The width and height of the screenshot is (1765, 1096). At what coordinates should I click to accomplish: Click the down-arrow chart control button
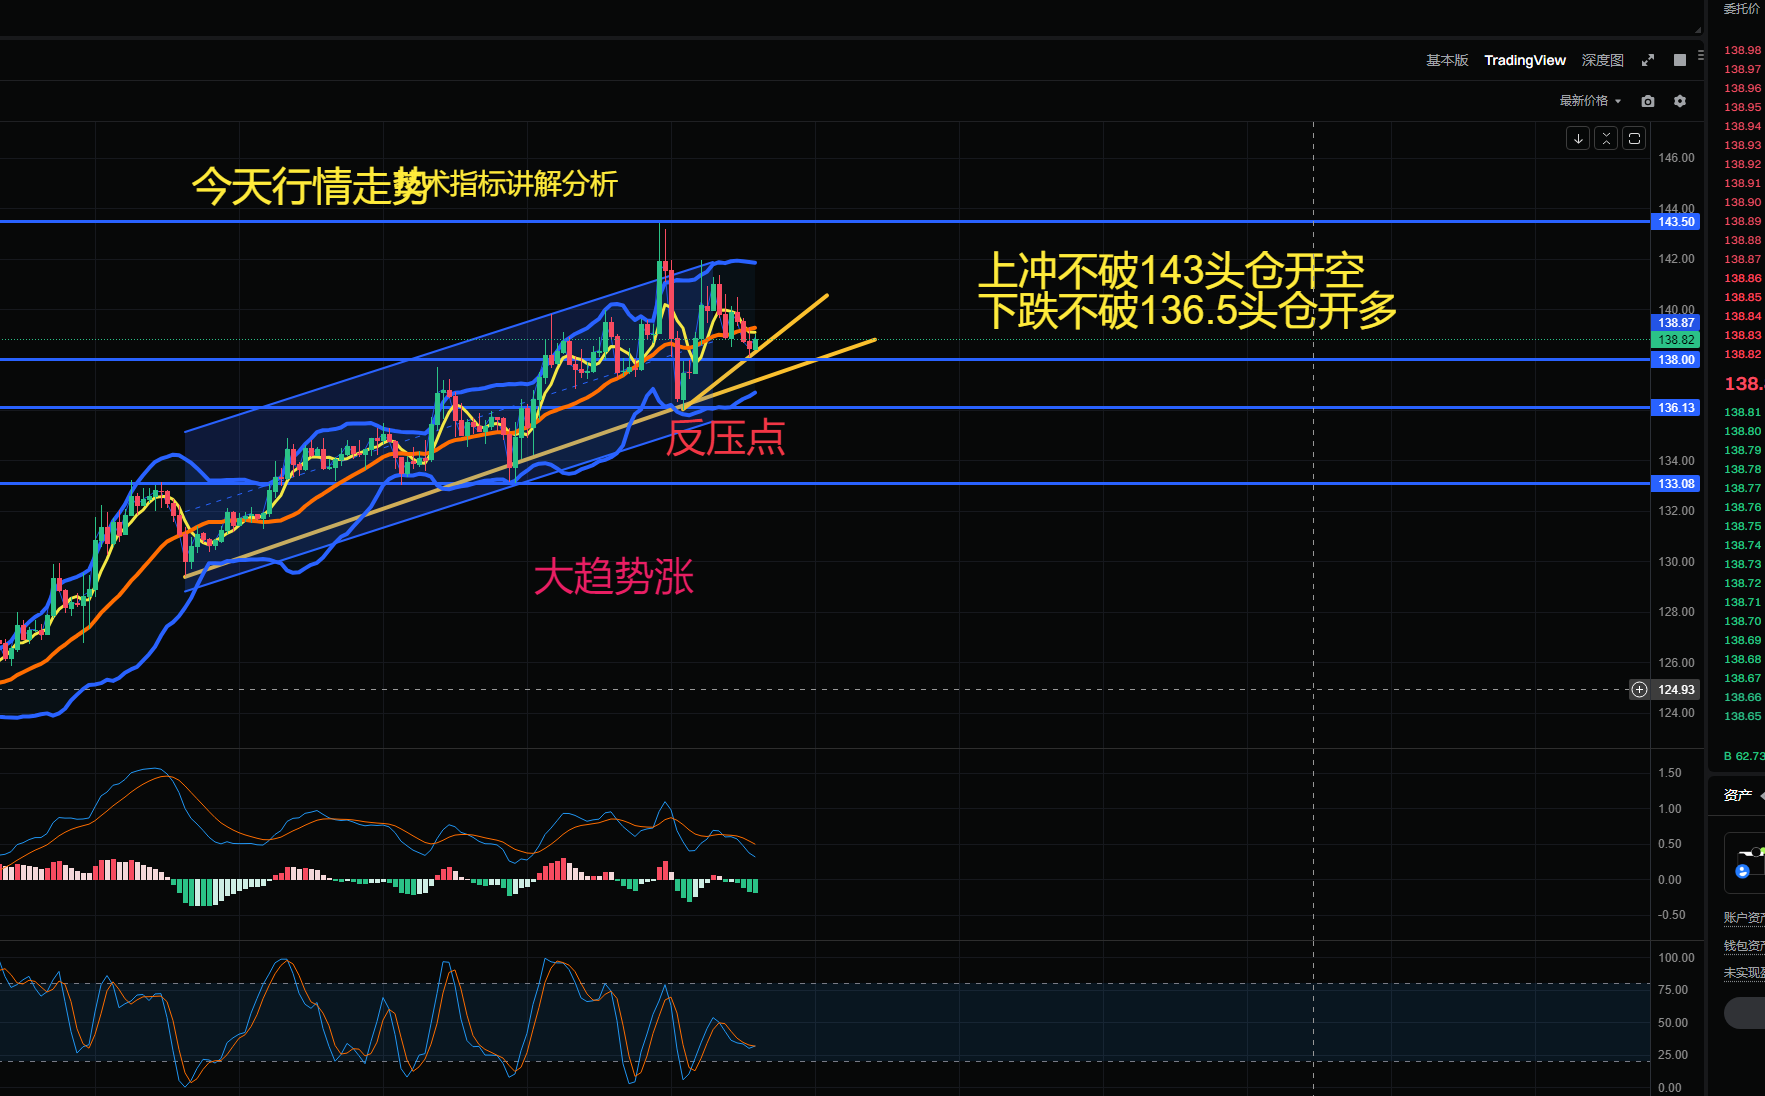(x=1578, y=139)
